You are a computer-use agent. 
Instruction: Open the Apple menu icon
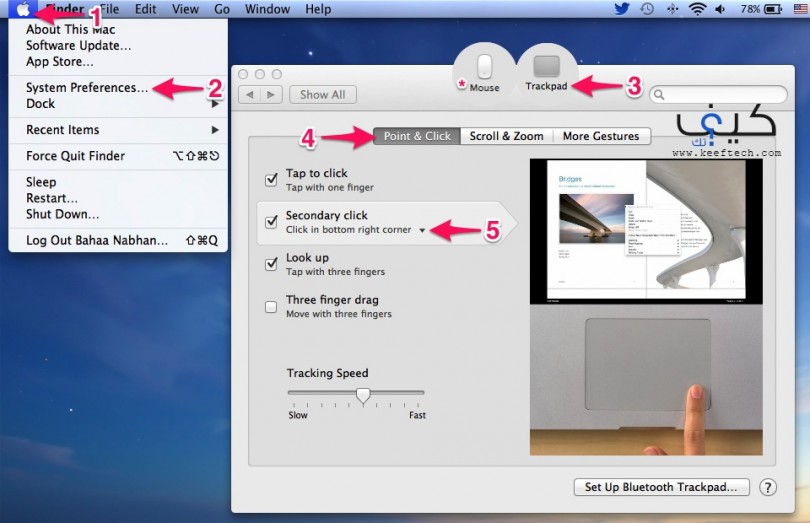point(24,10)
